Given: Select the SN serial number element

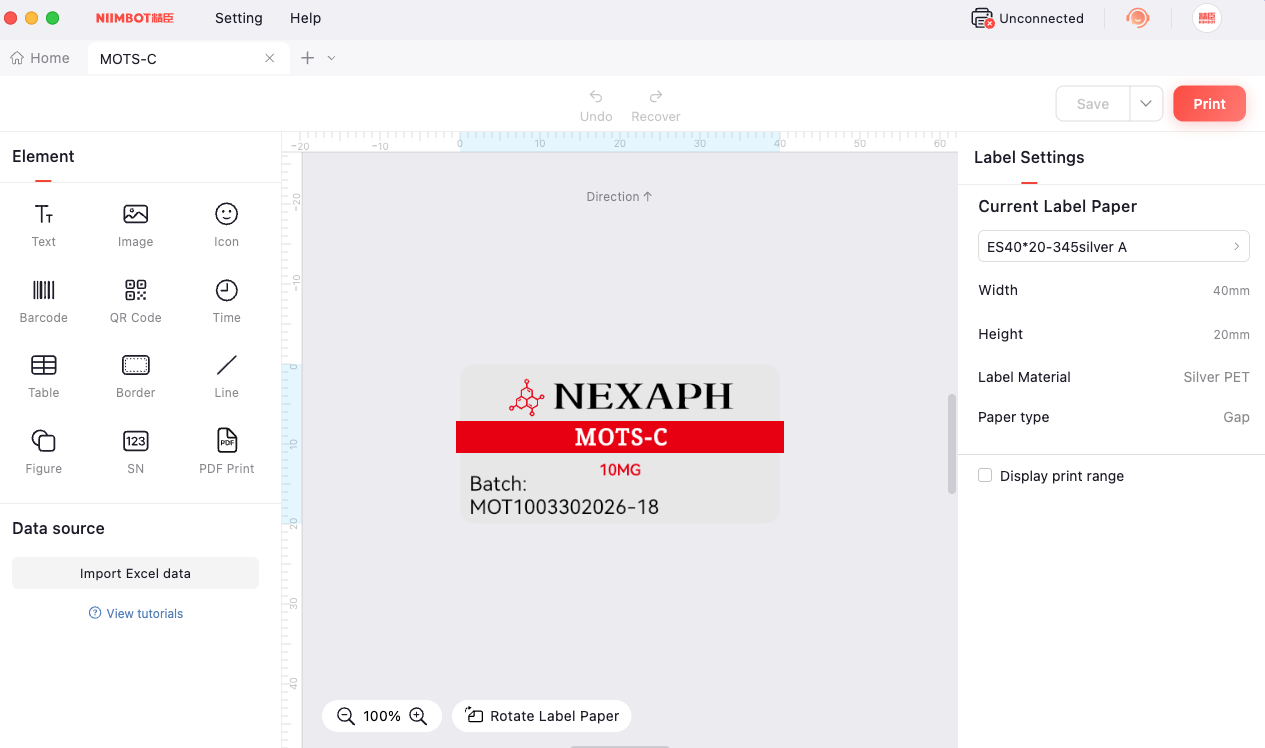Looking at the screenshot, I should pos(135,451).
